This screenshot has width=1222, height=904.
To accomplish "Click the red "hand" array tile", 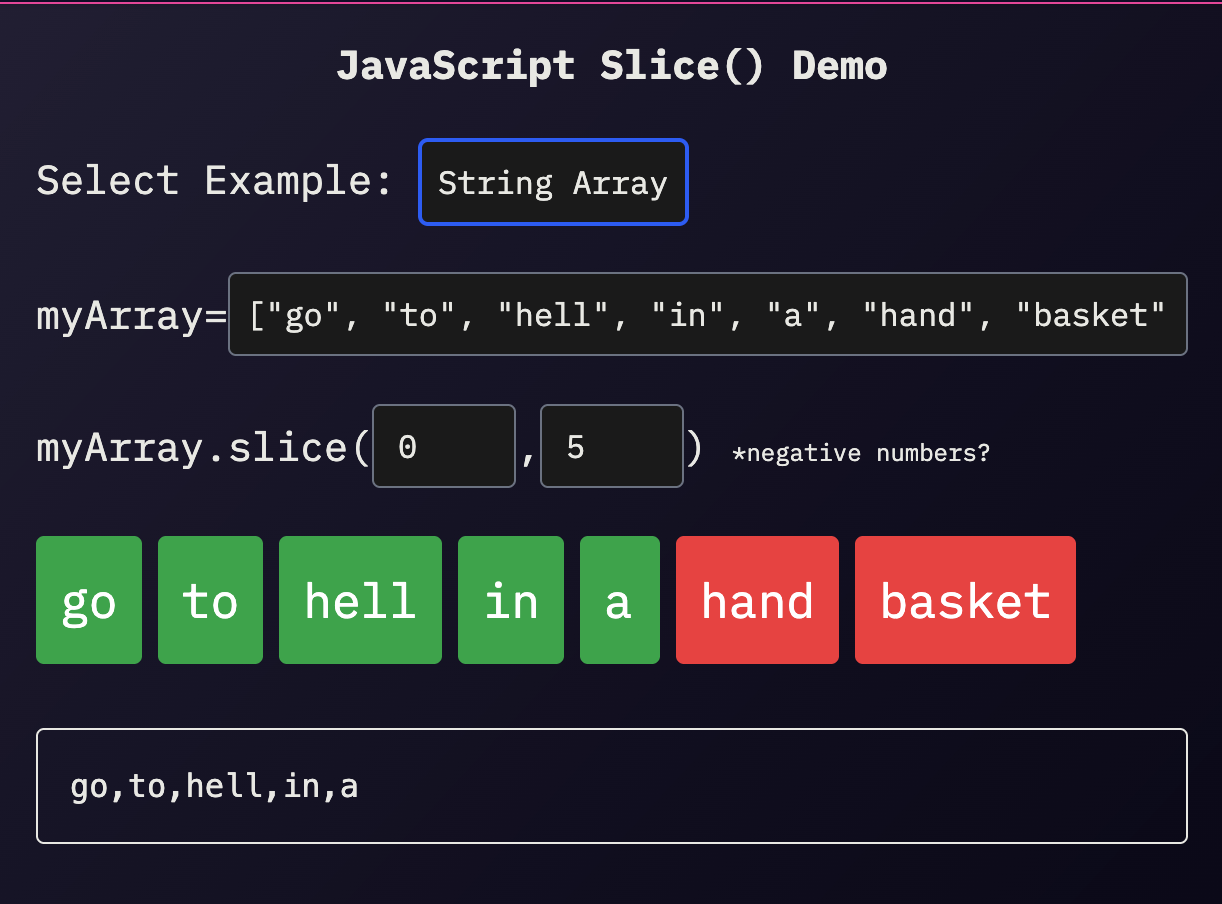I will (x=757, y=600).
